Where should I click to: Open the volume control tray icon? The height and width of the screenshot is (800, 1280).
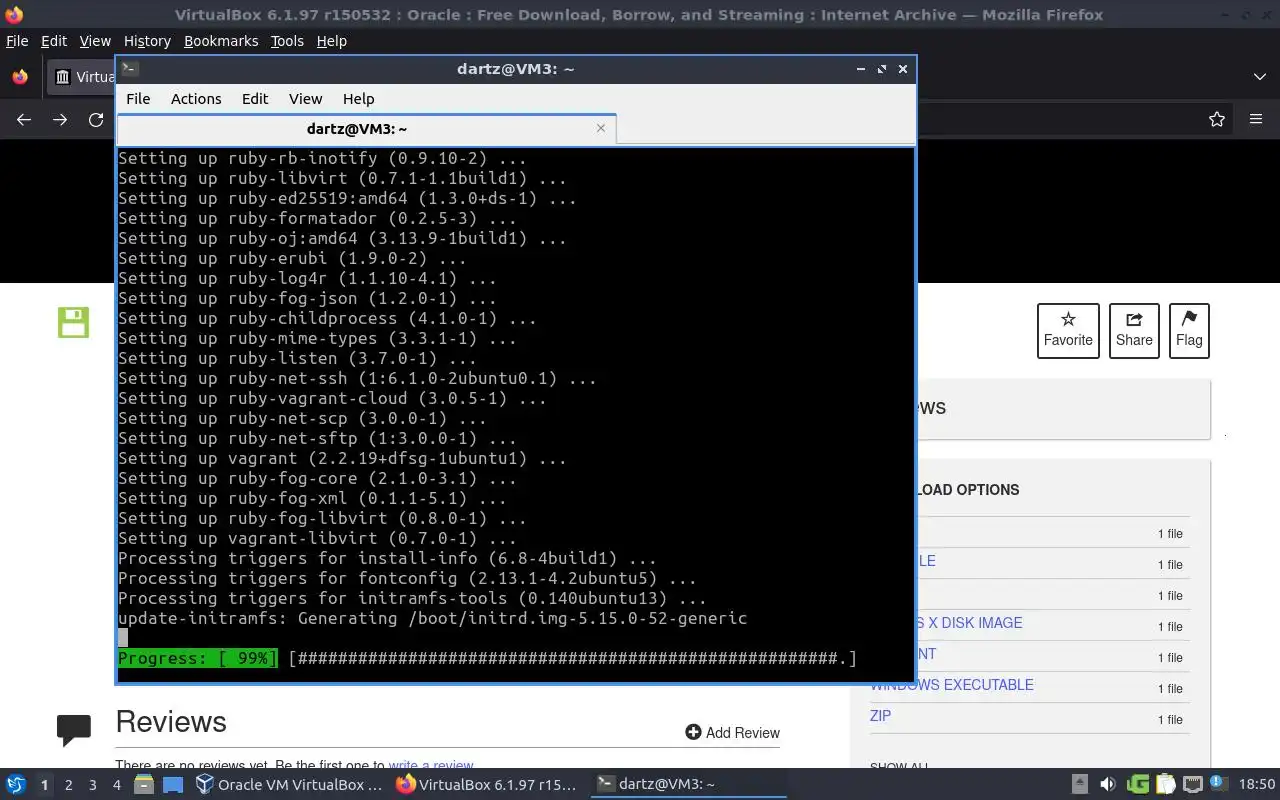click(1107, 785)
